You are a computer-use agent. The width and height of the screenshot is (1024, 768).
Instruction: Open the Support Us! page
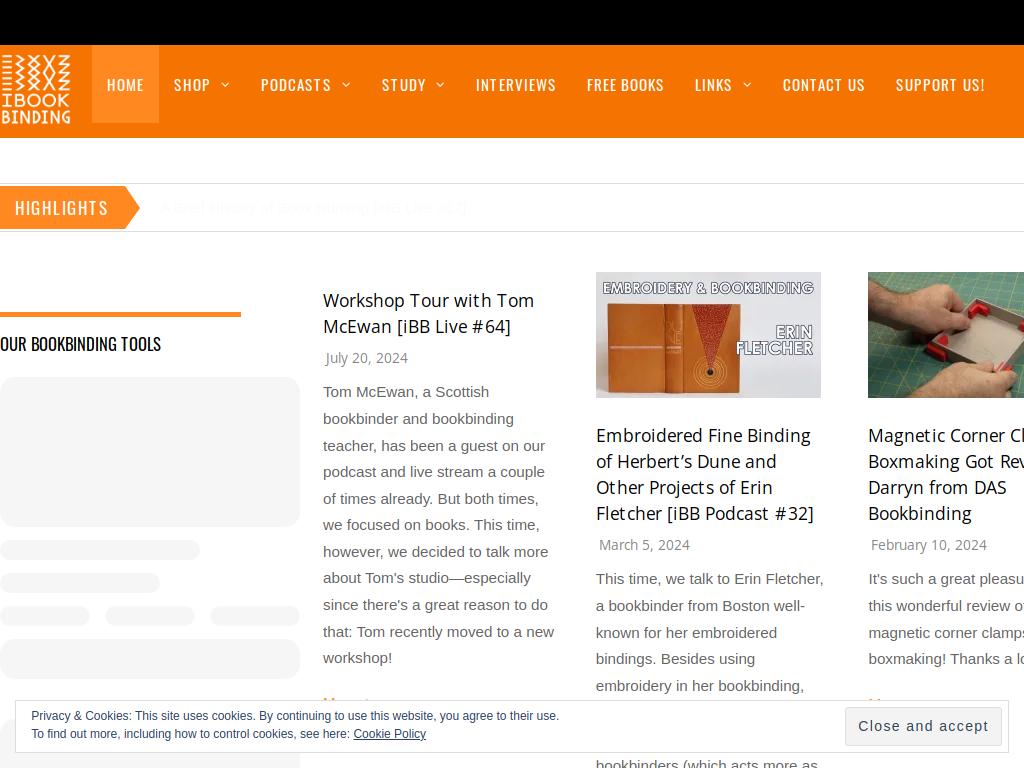tap(940, 85)
